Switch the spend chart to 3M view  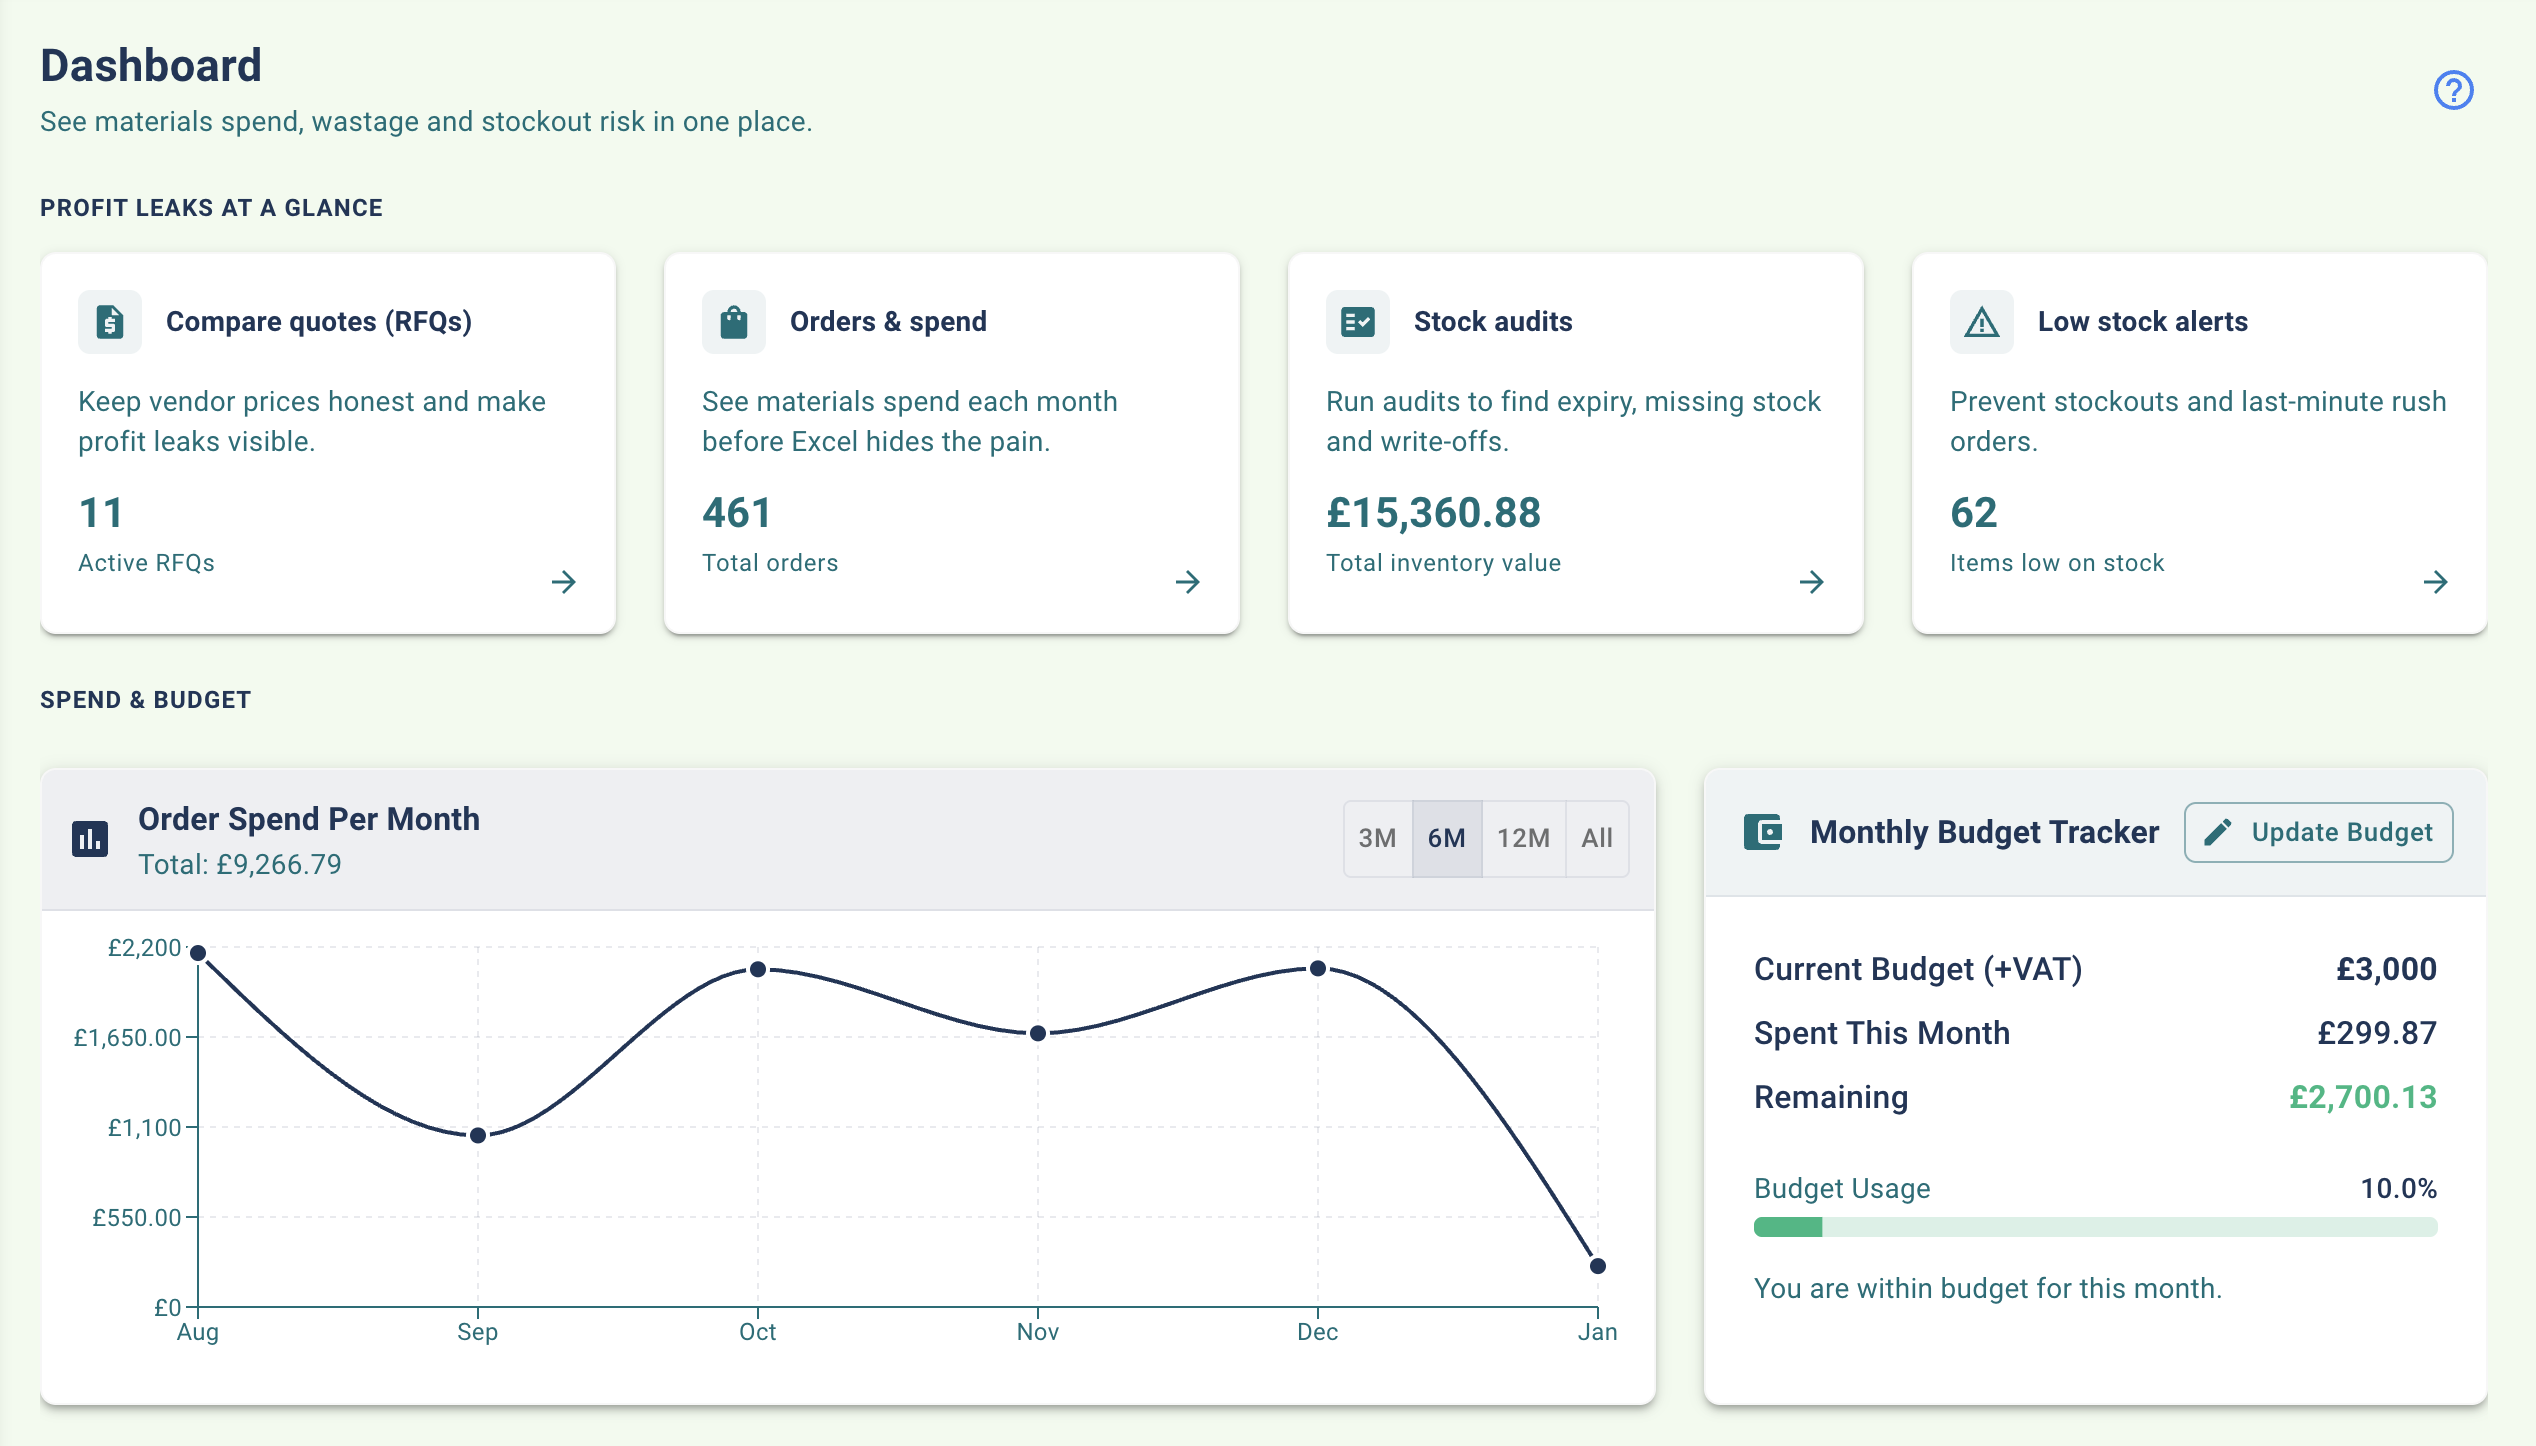click(x=1378, y=838)
